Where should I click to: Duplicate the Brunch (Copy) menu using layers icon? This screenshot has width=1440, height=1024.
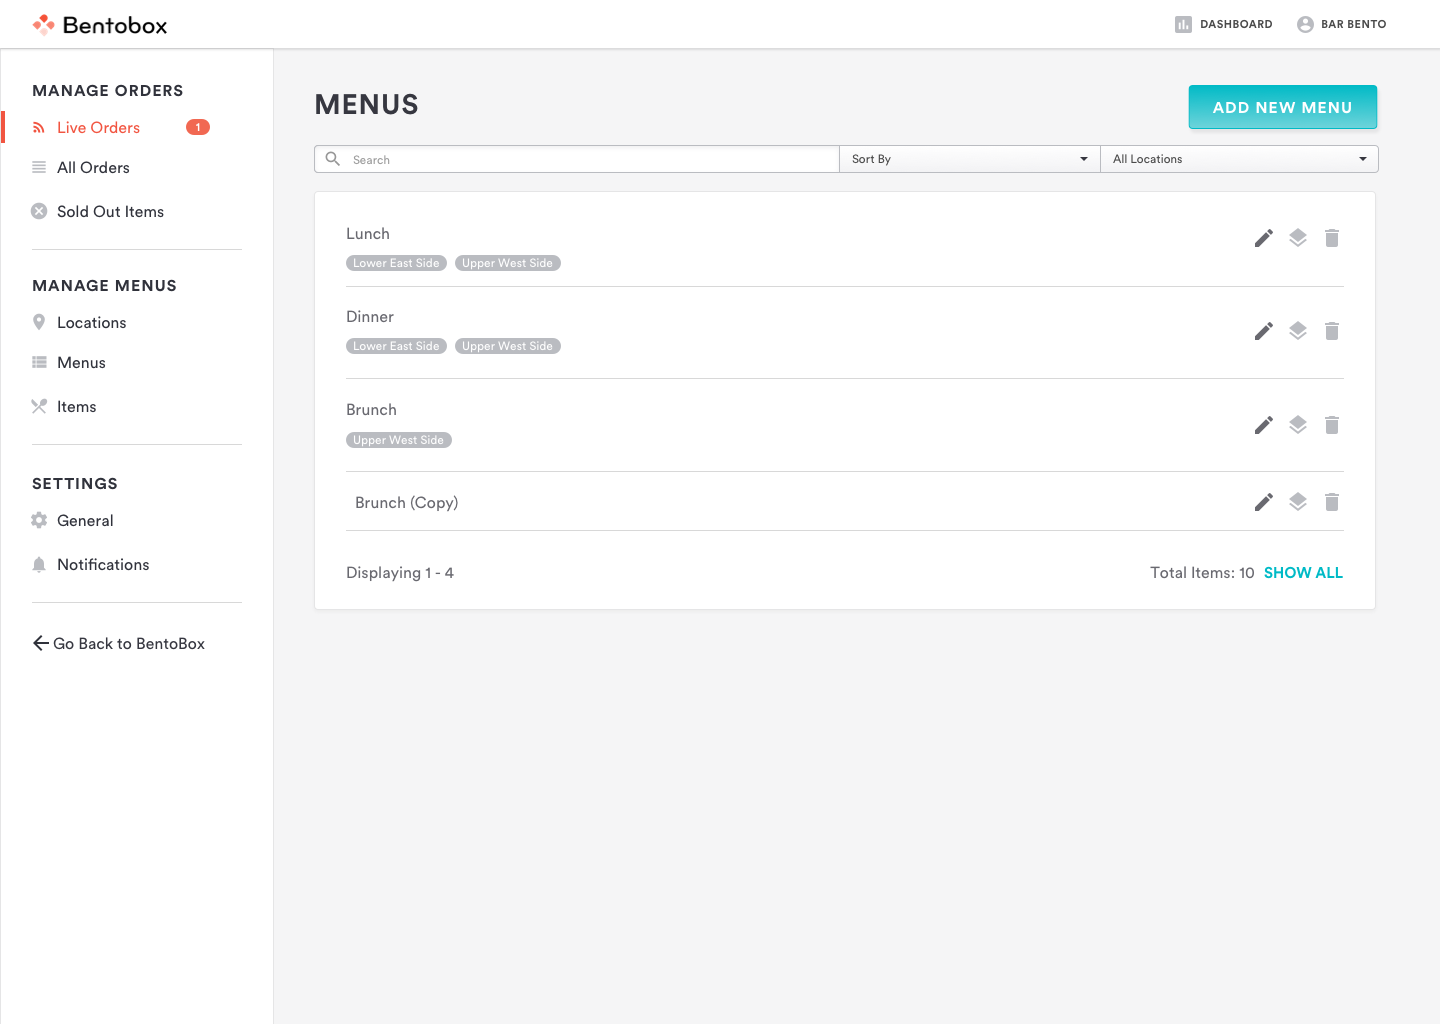[x=1298, y=502]
